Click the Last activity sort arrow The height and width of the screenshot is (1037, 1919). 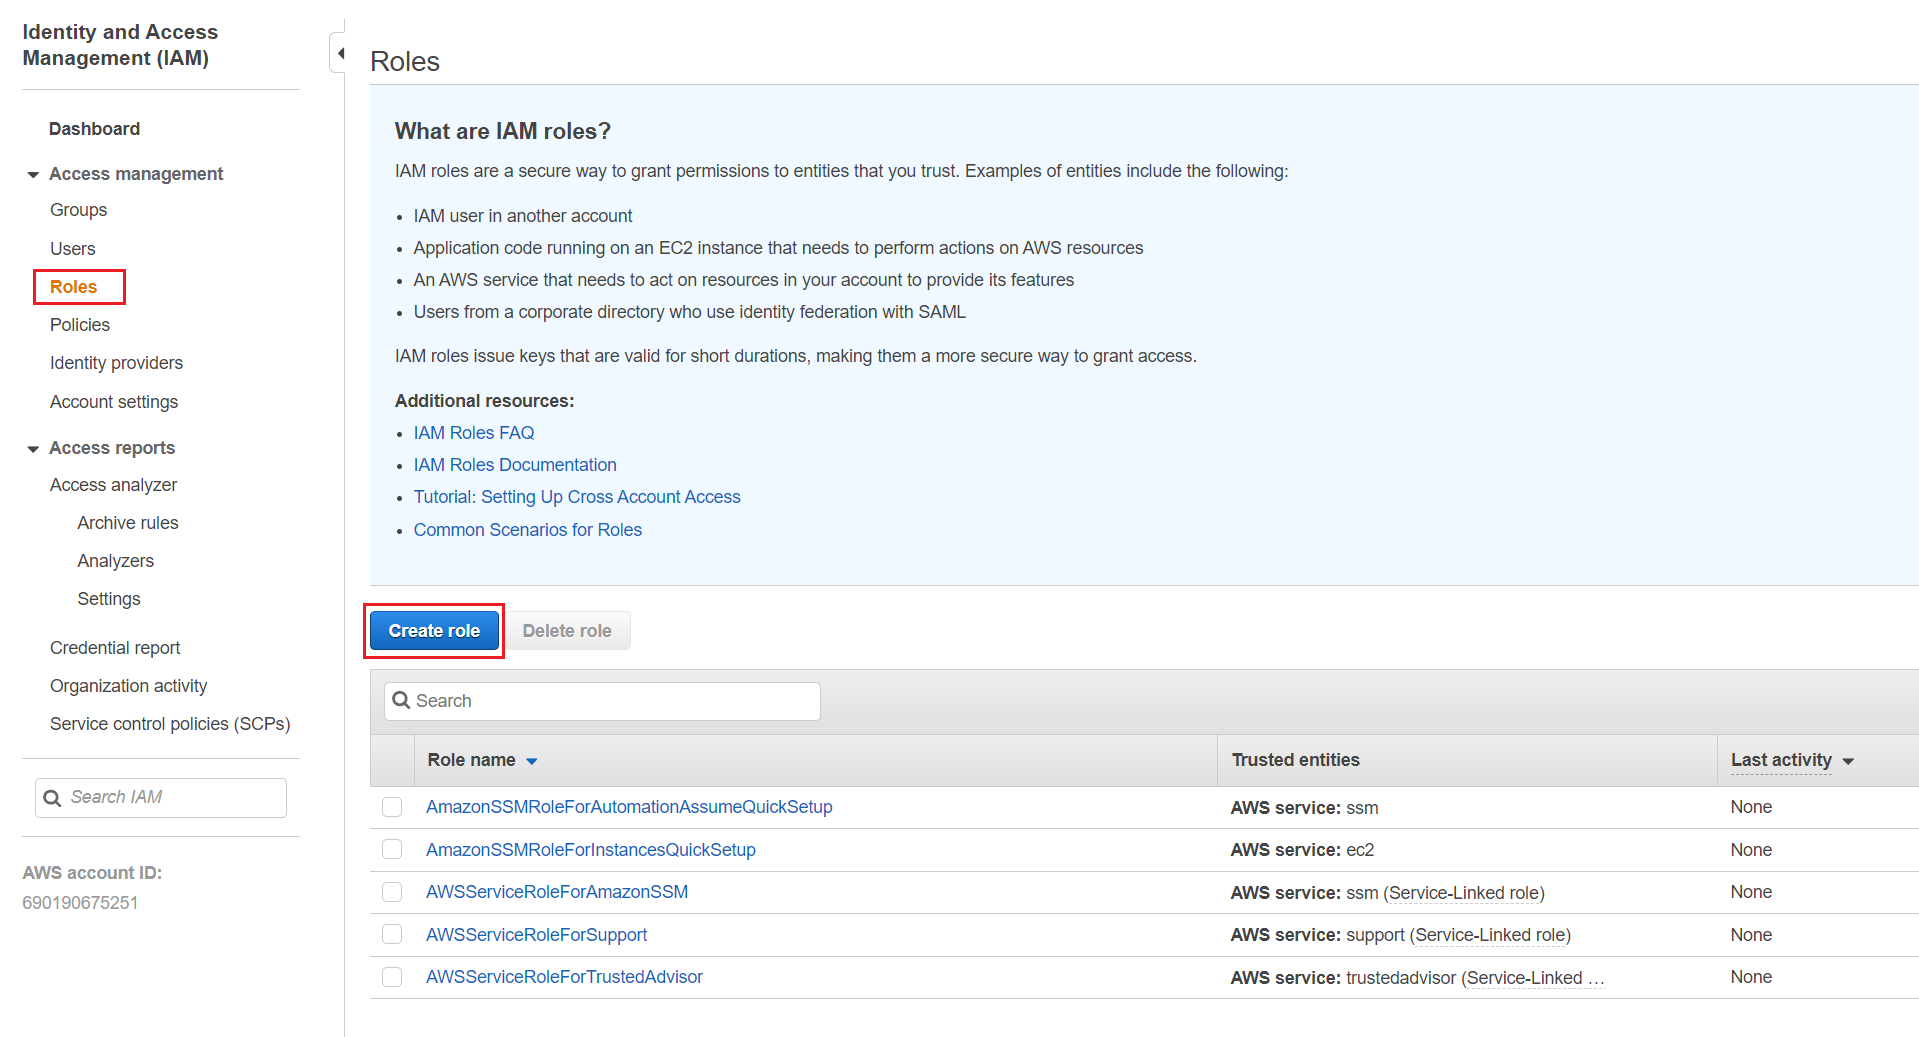(x=1848, y=761)
